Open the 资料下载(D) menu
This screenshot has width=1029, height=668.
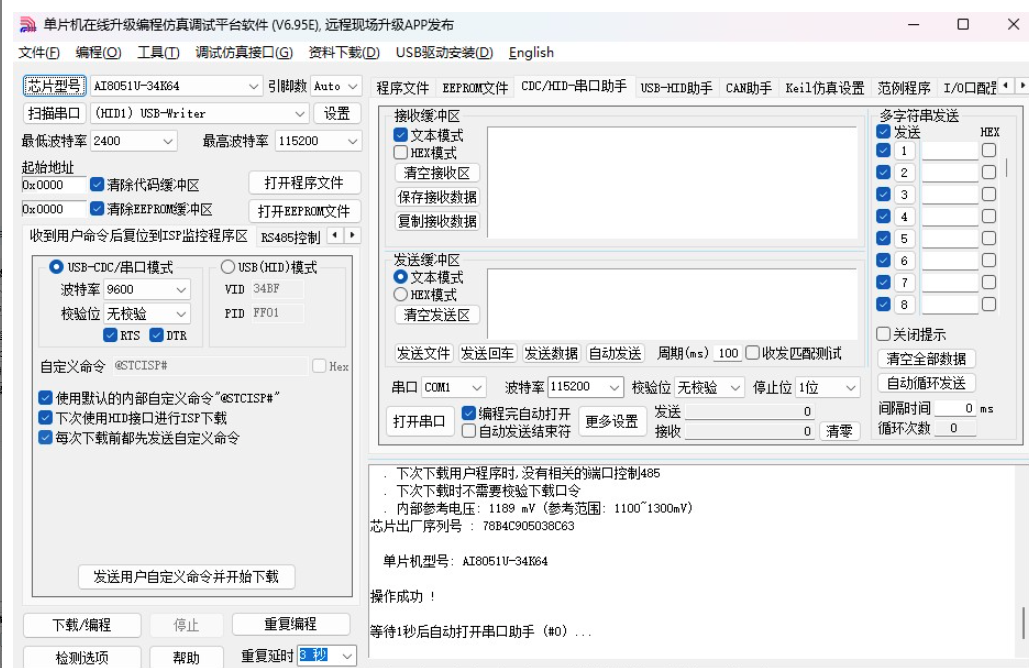pos(344,52)
